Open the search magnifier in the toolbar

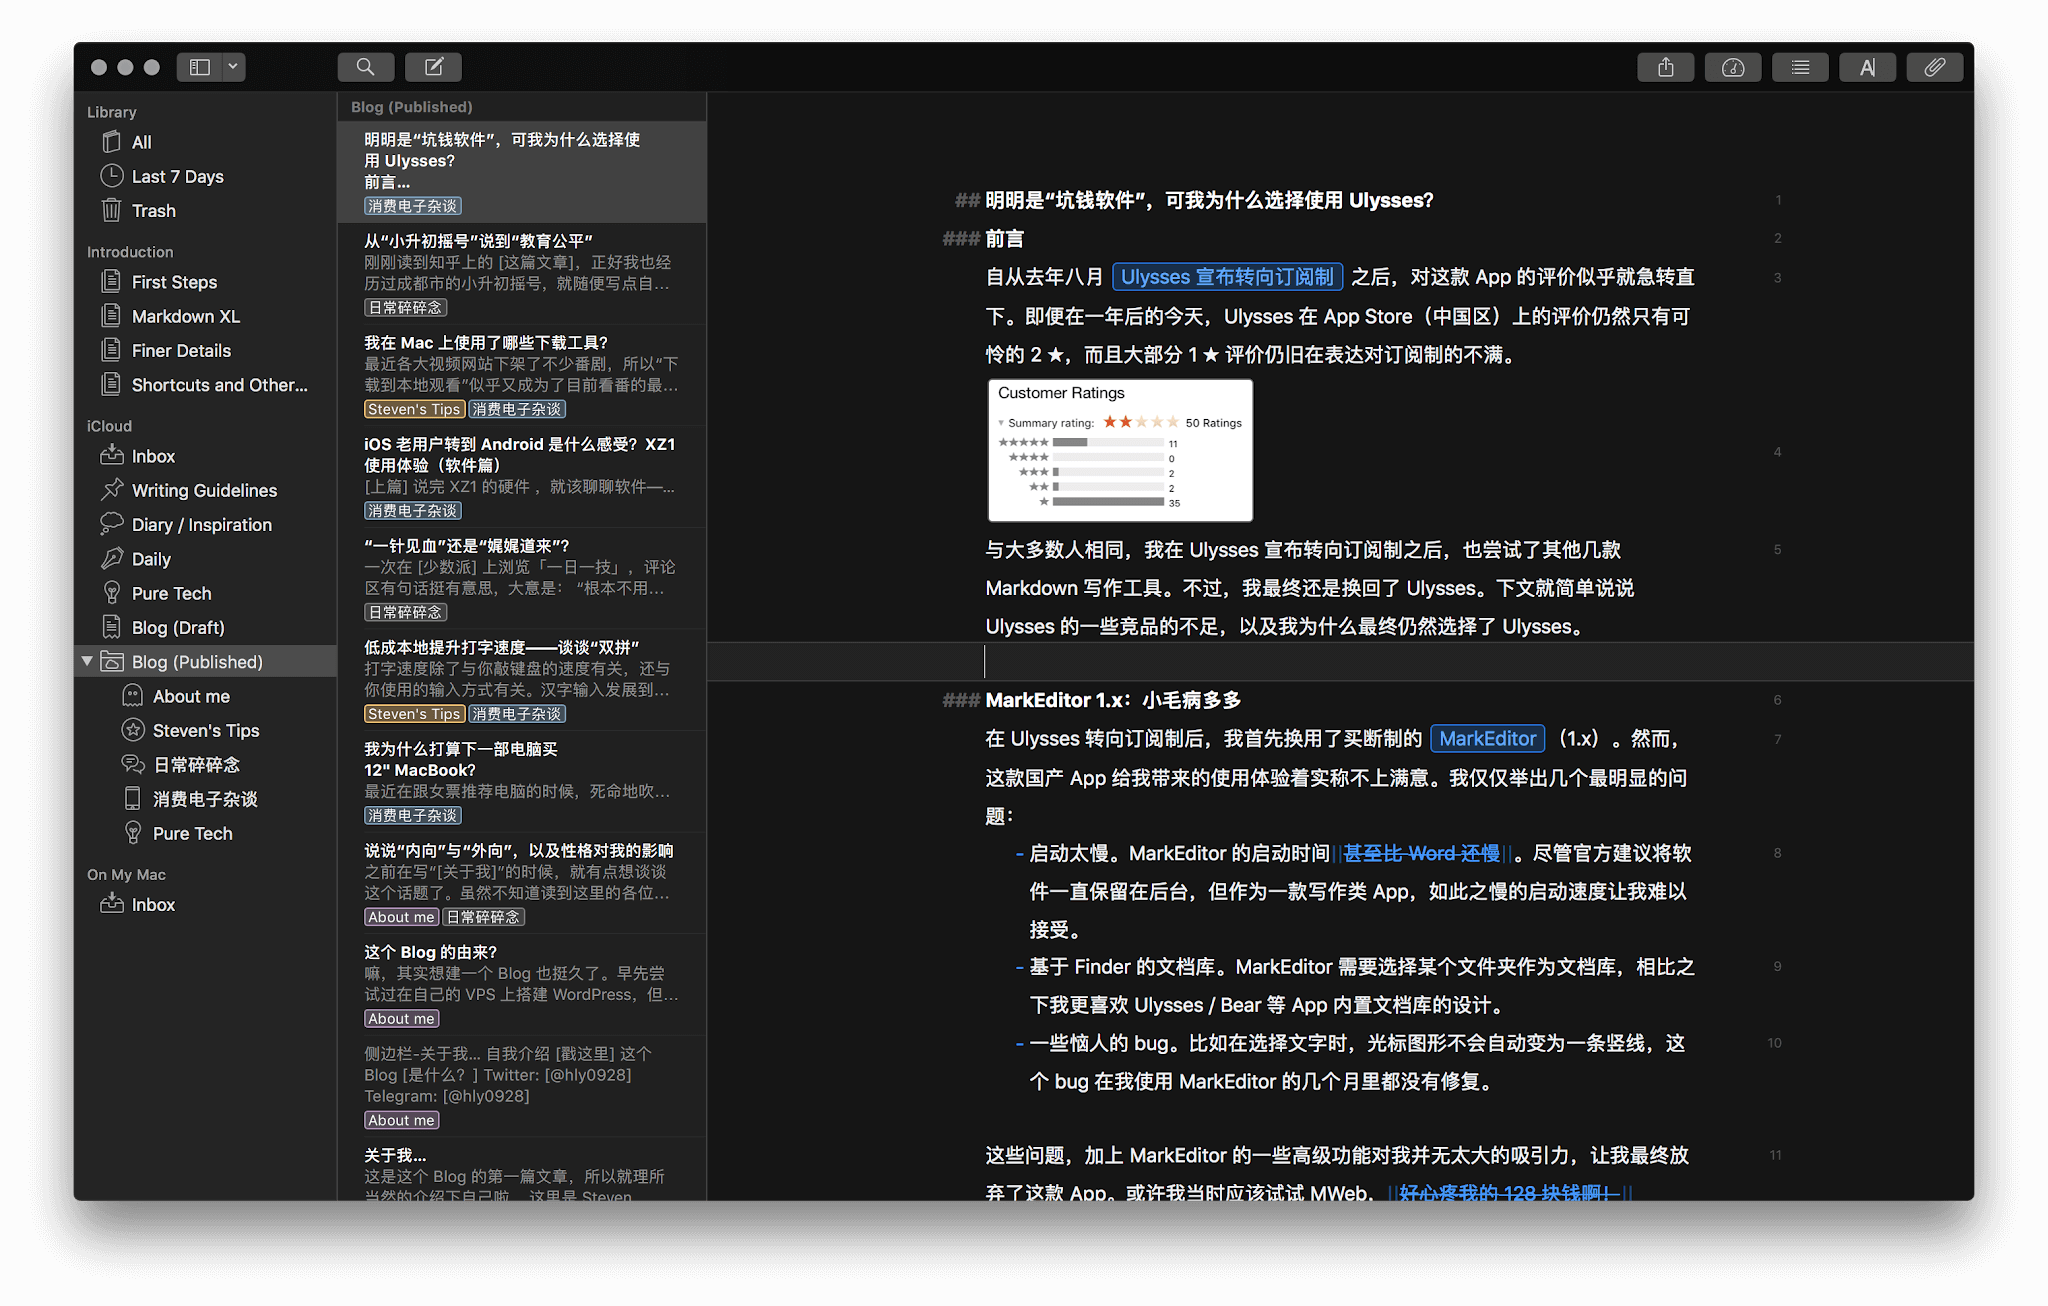point(365,67)
